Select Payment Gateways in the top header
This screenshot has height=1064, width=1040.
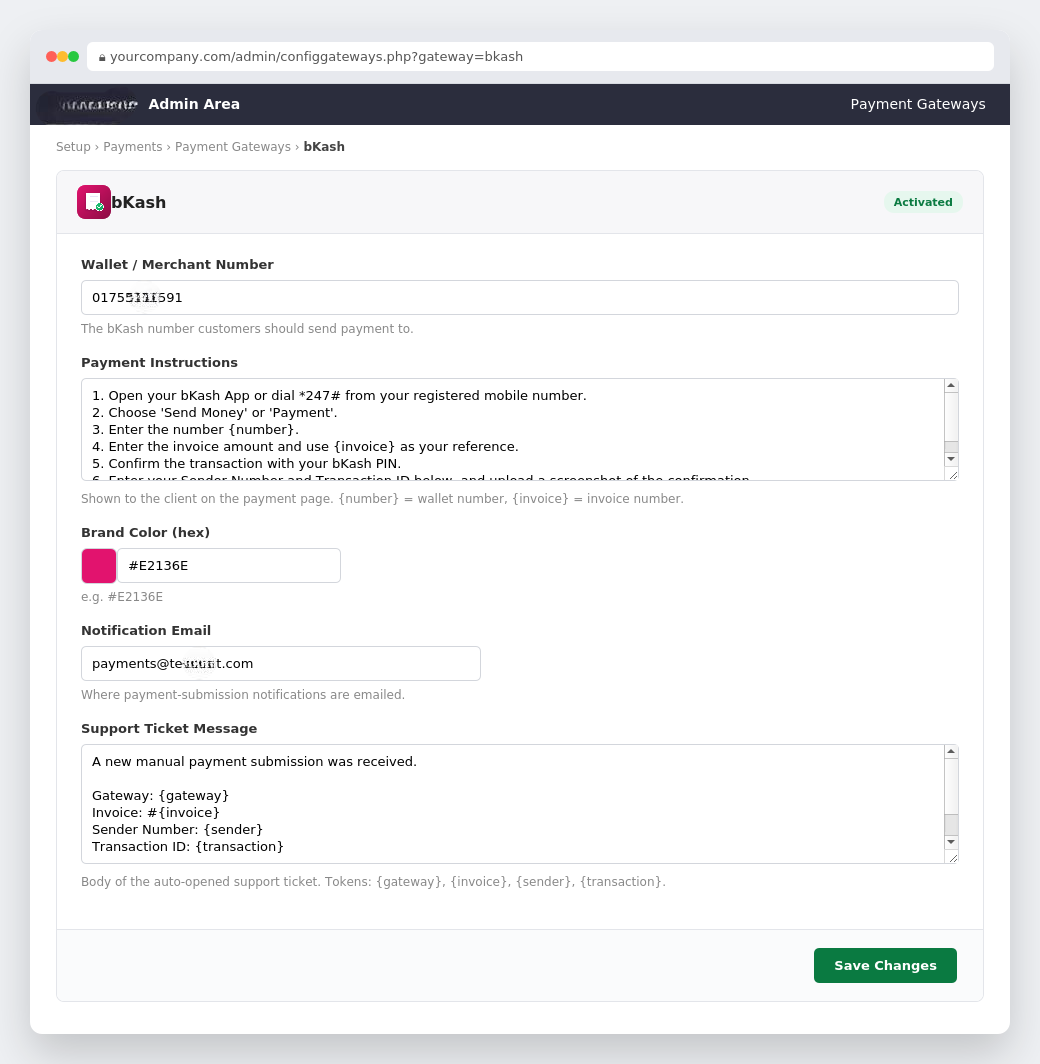click(918, 104)
